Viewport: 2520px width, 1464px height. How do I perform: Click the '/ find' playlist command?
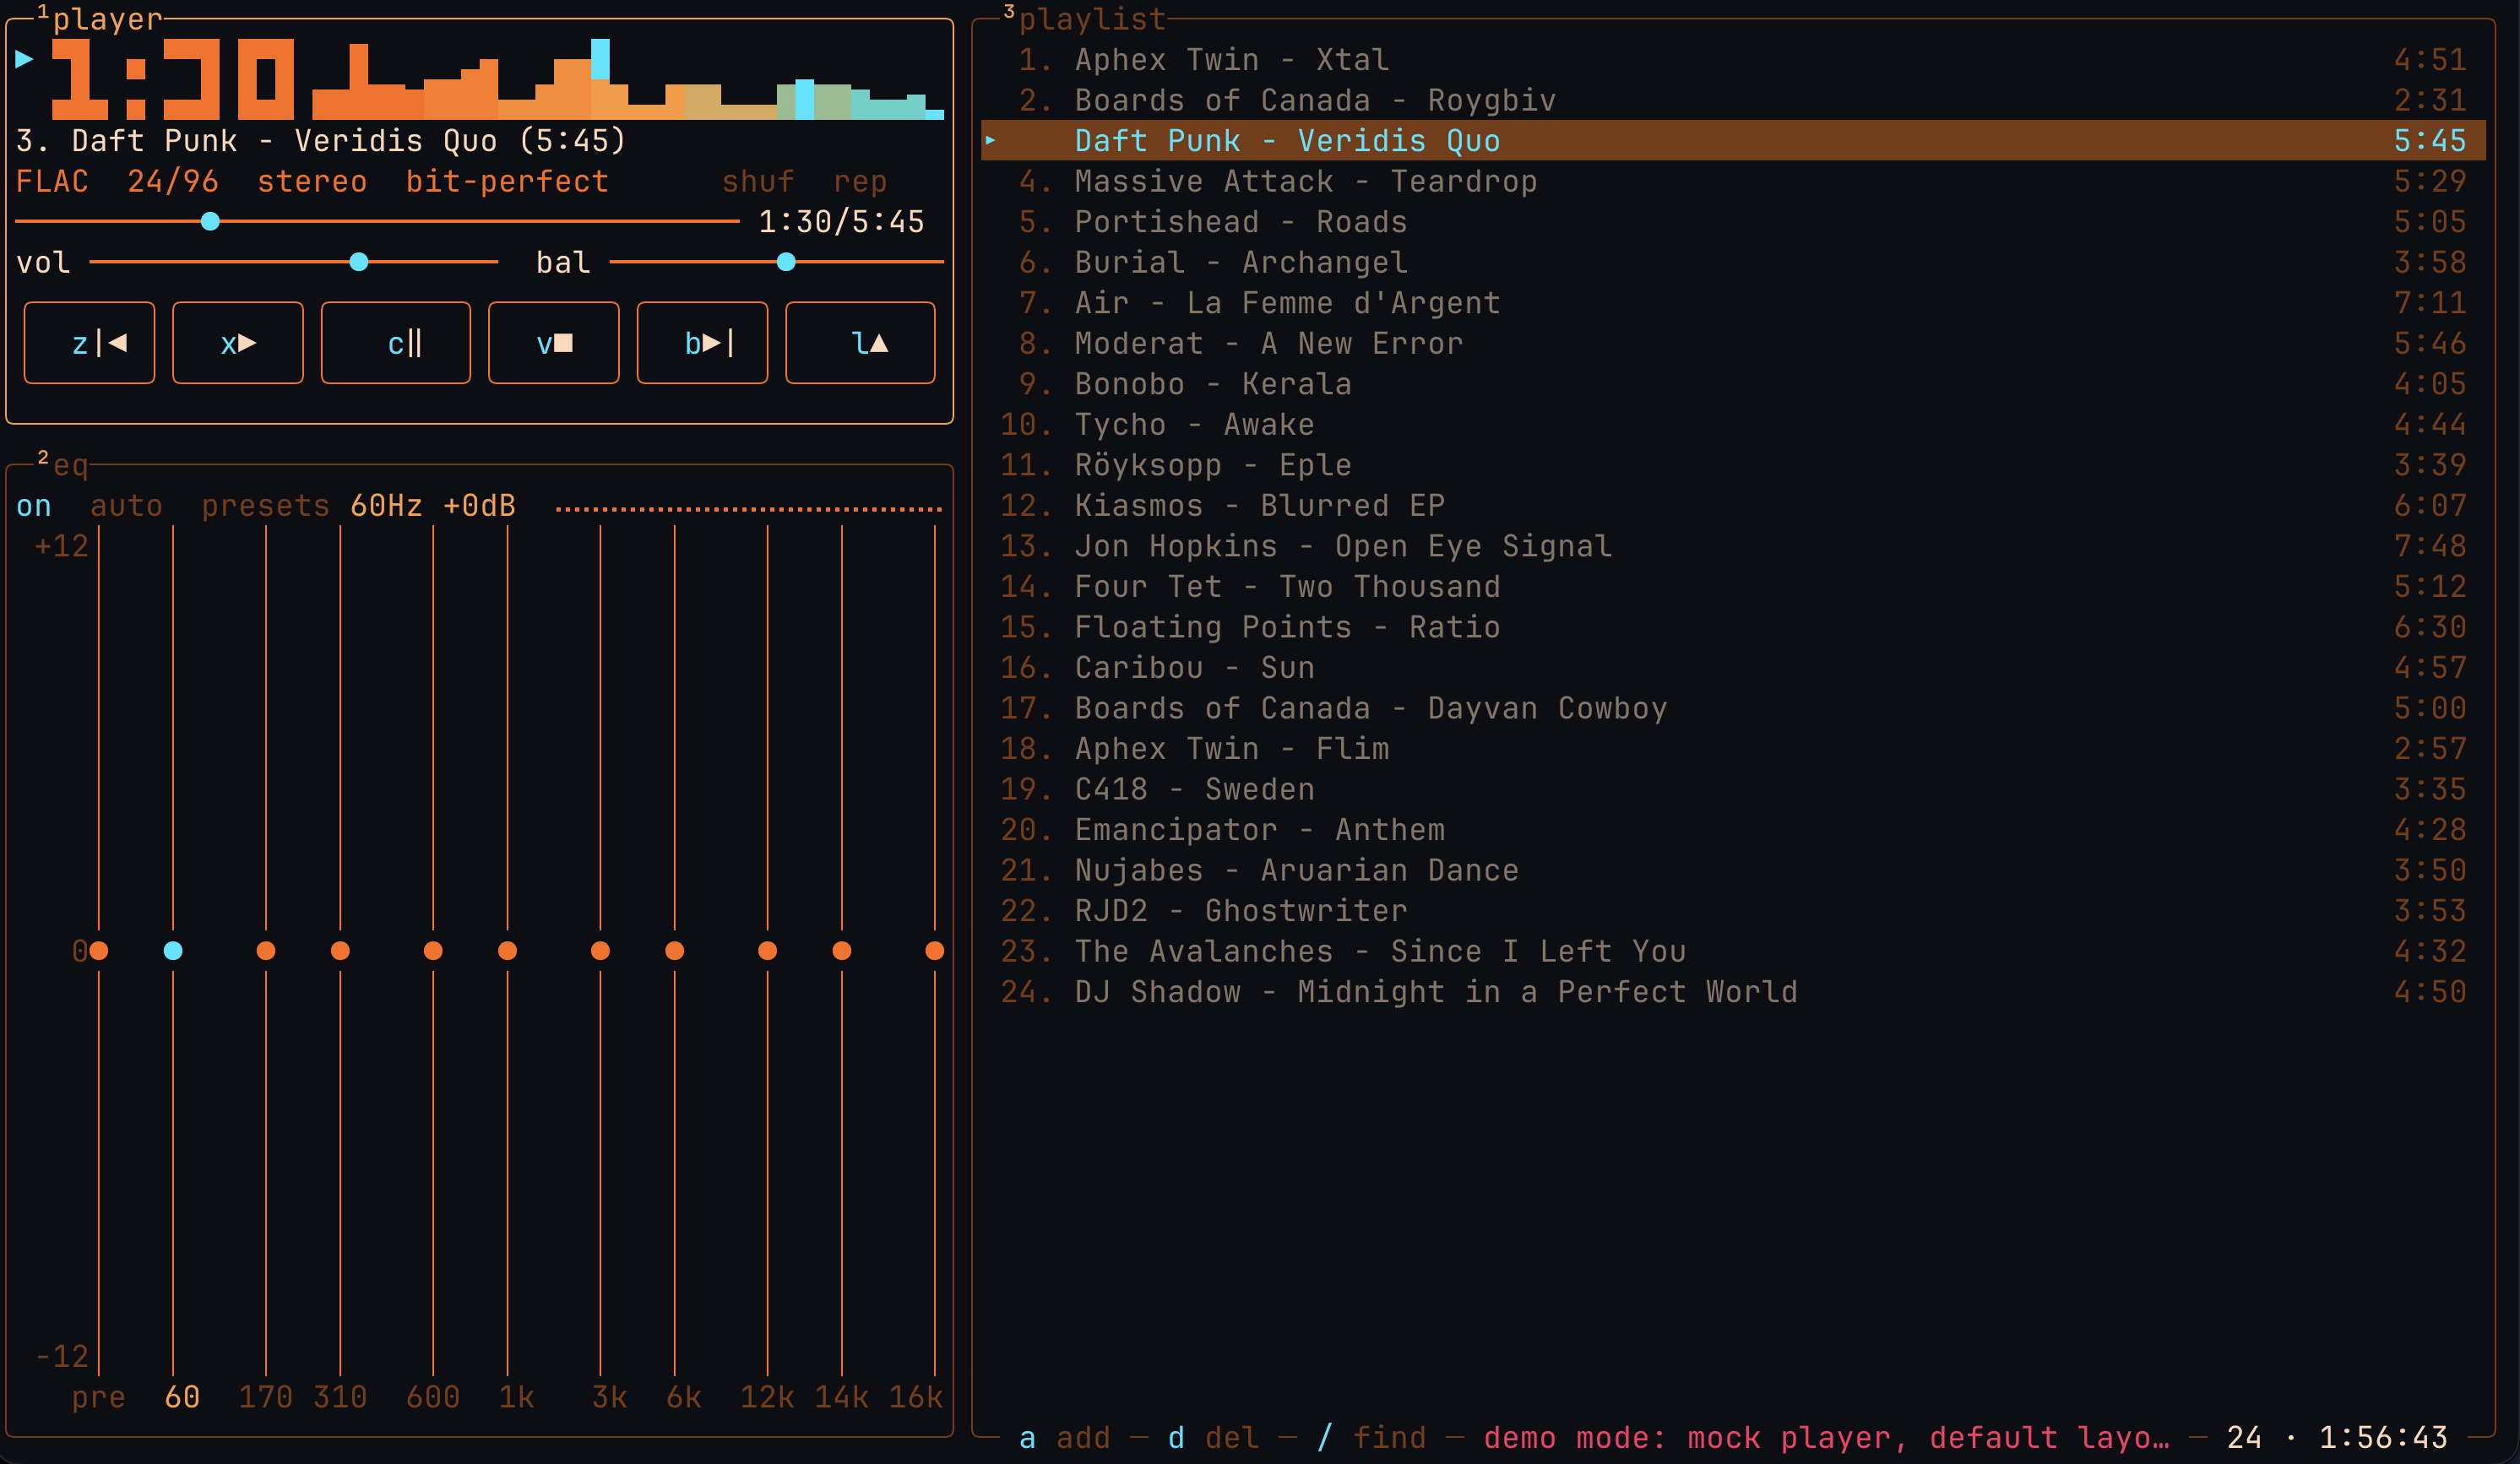coord(1371,1438)
